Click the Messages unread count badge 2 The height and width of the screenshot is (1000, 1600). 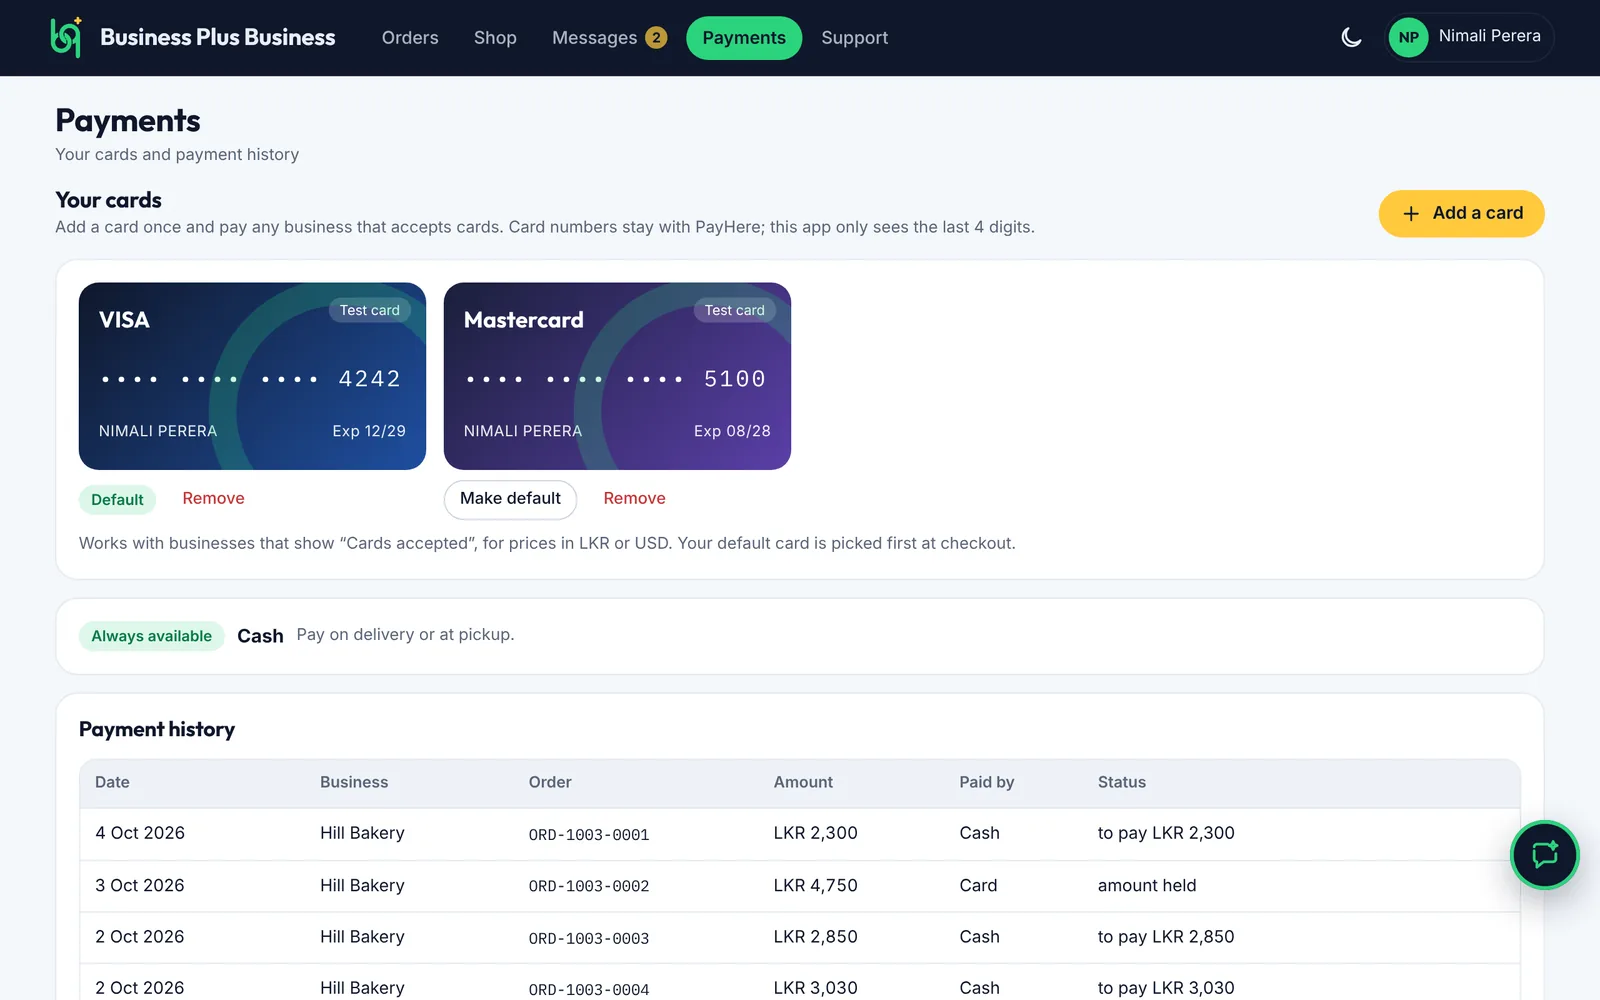(656, 38)
